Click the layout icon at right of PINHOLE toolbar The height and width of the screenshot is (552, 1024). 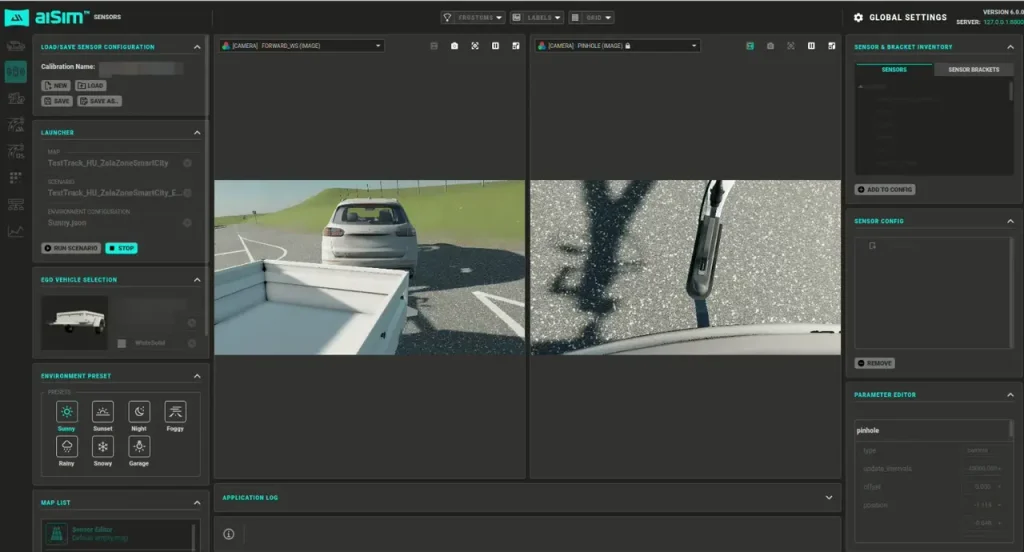[x=831, y=46]
